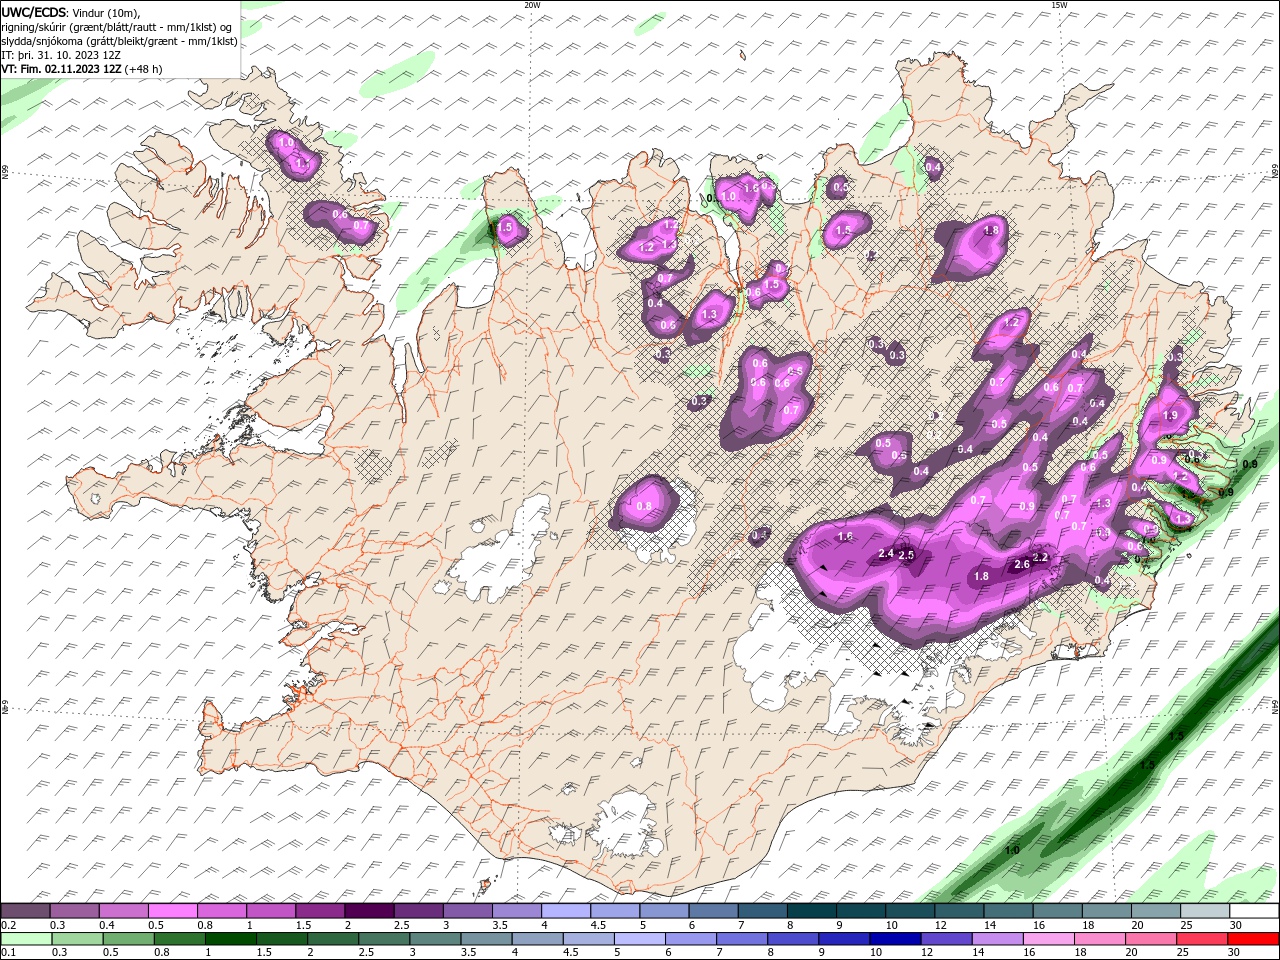Pick the light pink swatch right of 16 in lower legend
Image resolution: width=1280 pixels, height=960 pixels.
point(1048,939)
